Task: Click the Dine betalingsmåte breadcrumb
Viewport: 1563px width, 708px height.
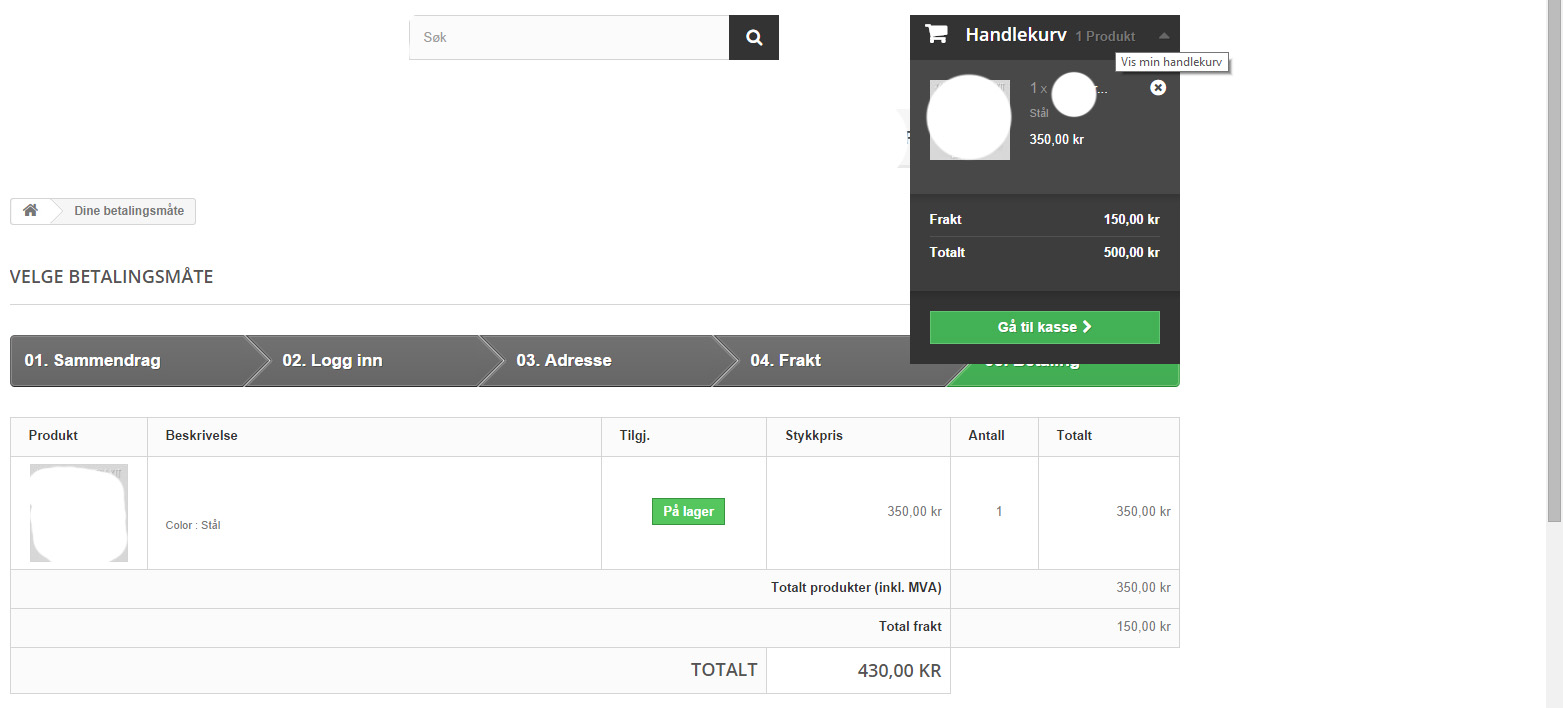Action: click(x=129, y=211)
